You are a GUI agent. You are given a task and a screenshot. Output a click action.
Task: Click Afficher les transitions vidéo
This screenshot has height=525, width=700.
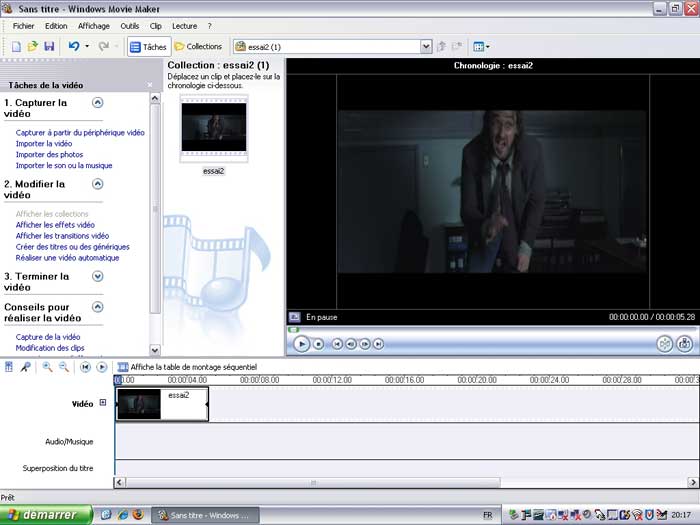click(62, 236)
